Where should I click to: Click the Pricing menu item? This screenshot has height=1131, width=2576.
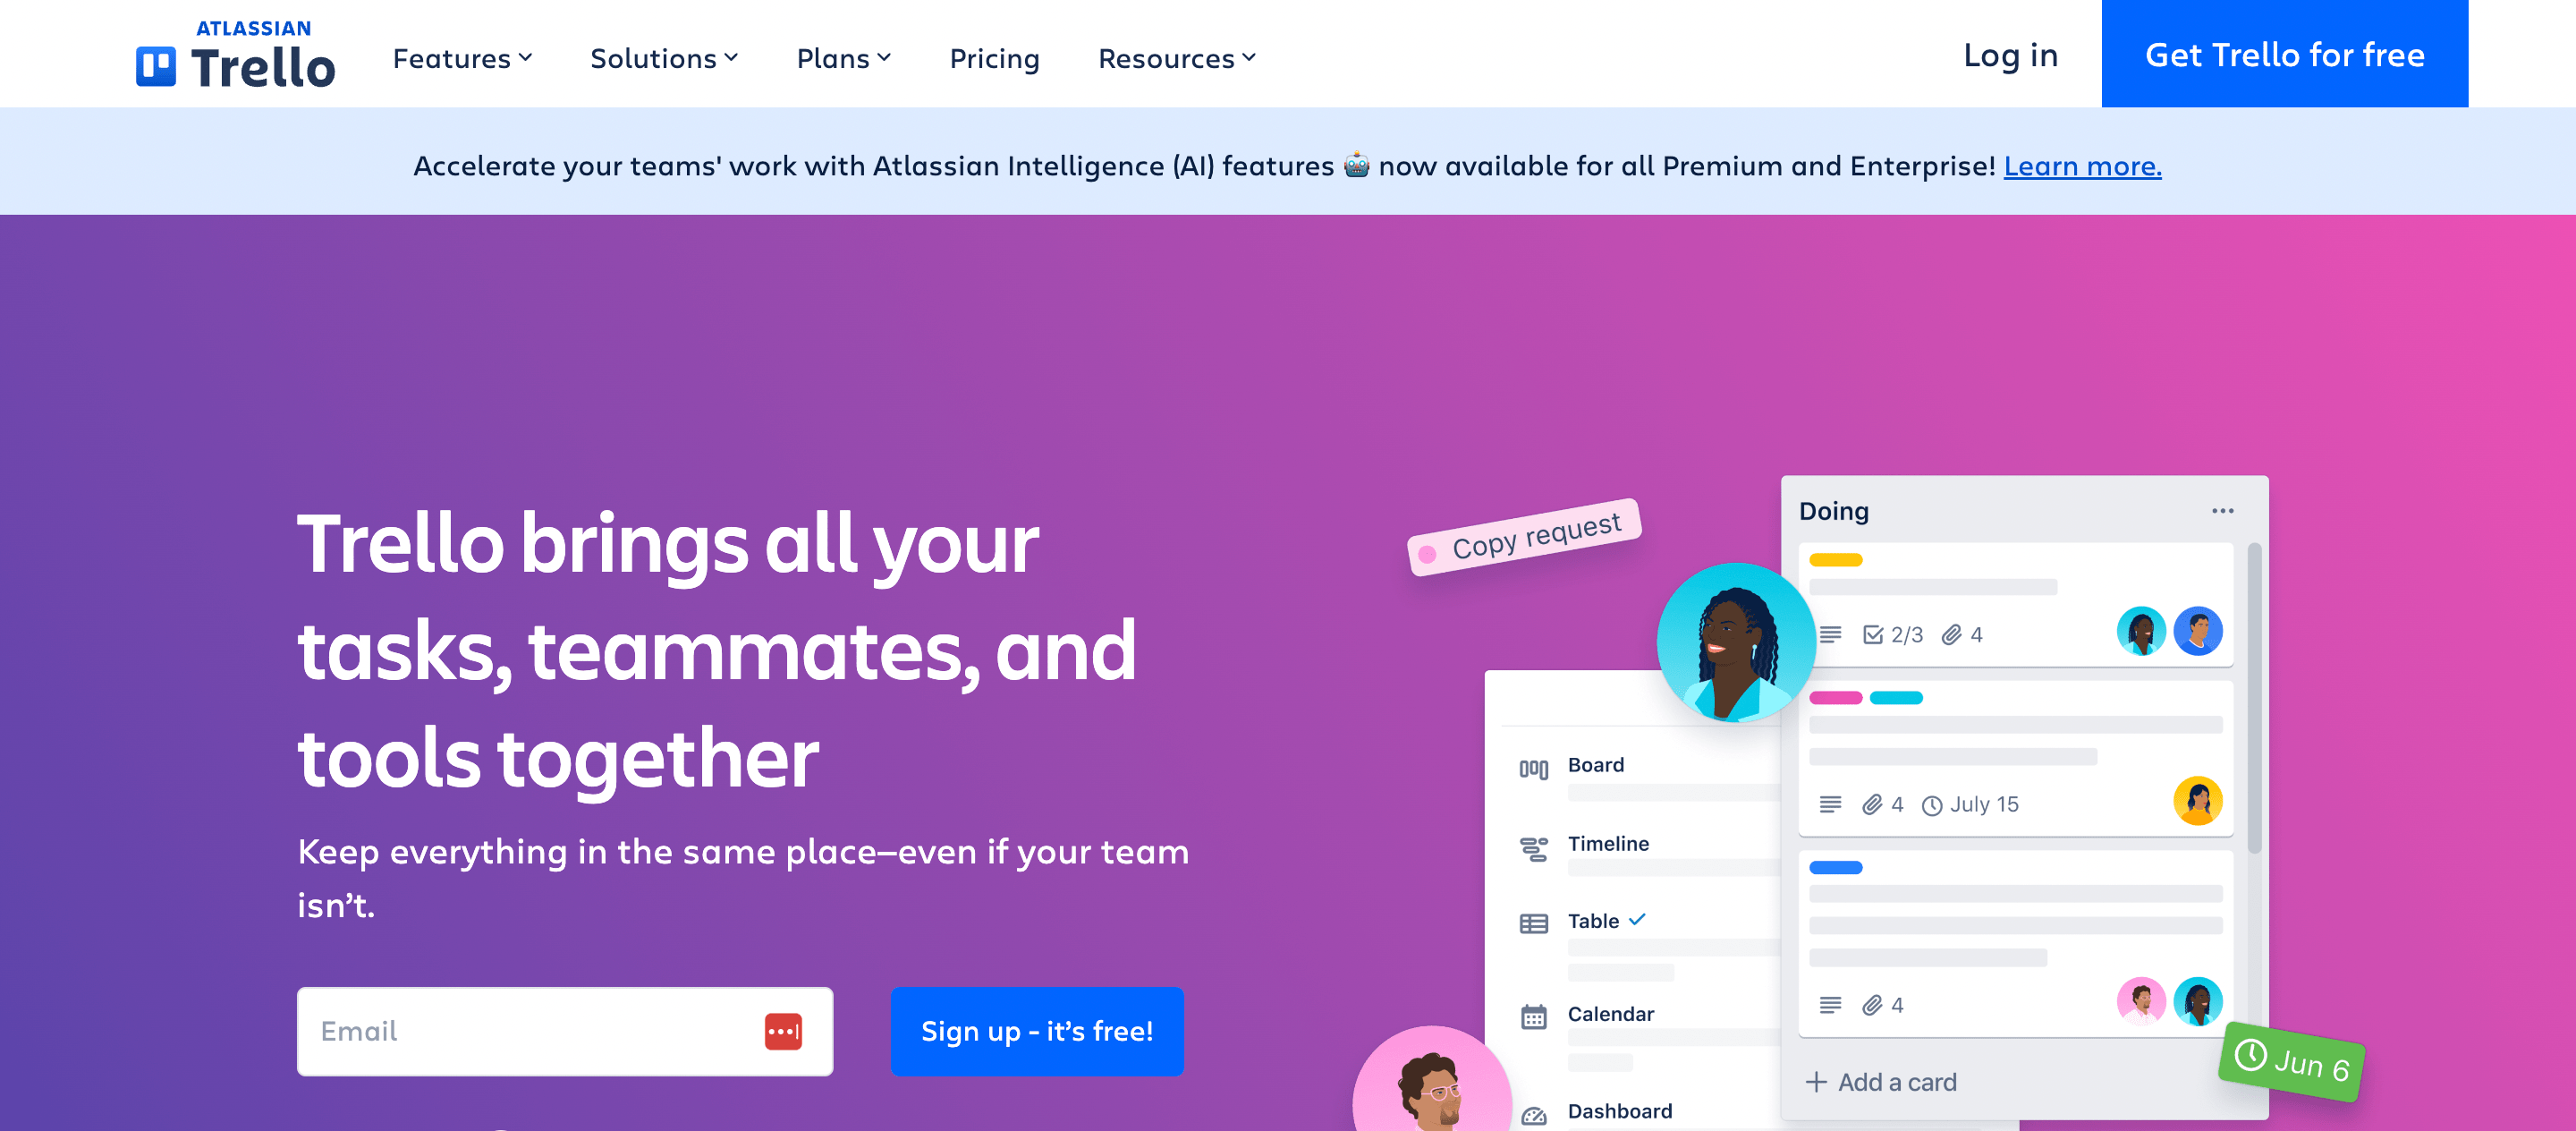994,55
